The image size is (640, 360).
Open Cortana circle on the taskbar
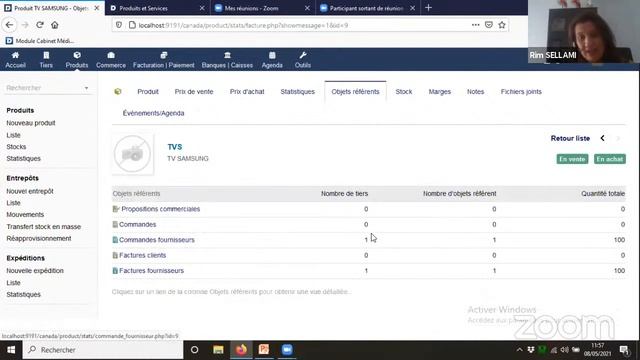tap(195, 350)
